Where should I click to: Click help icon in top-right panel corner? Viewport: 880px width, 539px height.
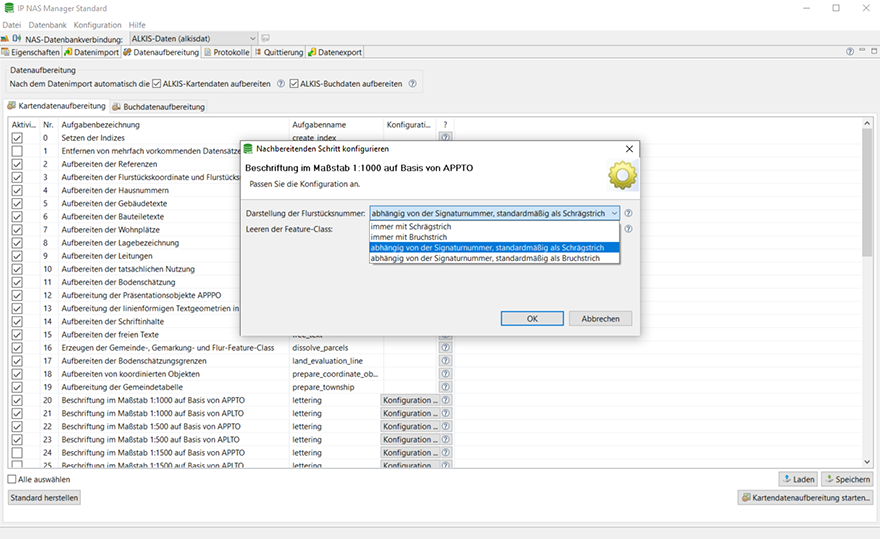(x=850, y=52)
